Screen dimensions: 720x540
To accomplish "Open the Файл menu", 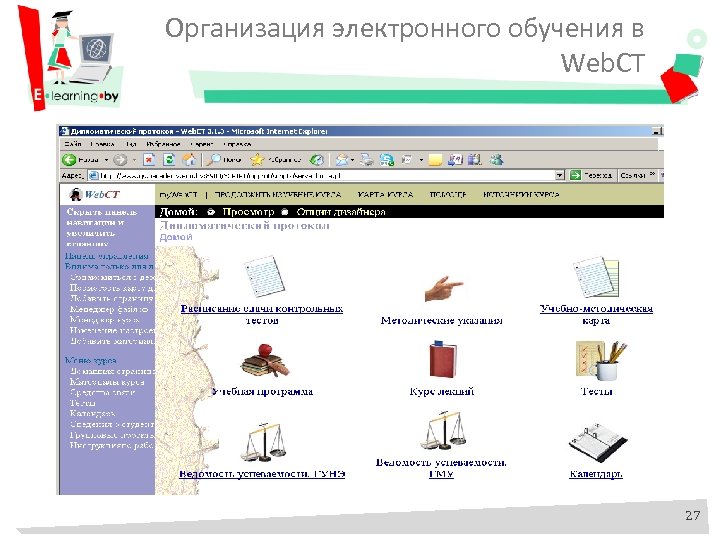I will (x=73, y=144).
